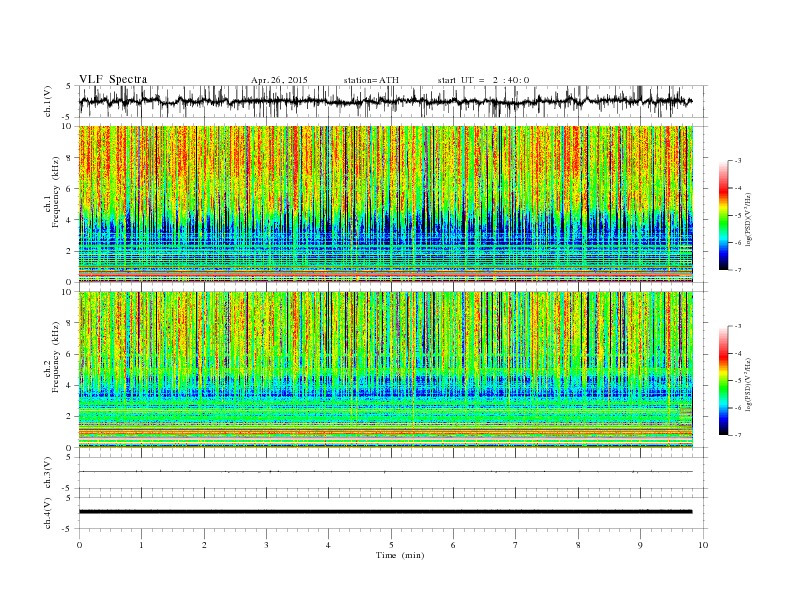Screen dimensions: 792x612
Task: Select the ch.2 "Frequency (kHz)" axis title
Action: (56, 357)
